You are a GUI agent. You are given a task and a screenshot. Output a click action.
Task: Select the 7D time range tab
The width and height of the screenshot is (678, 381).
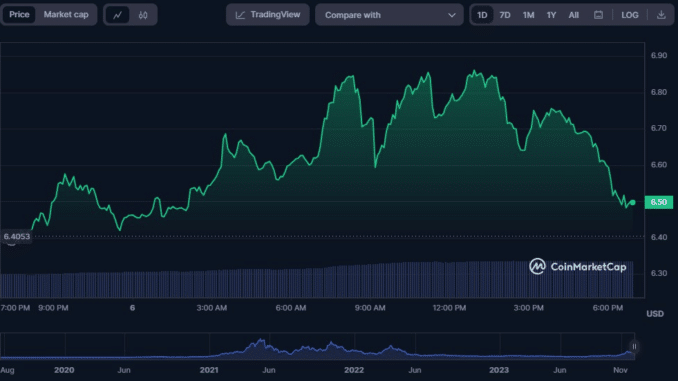(505, 15)
